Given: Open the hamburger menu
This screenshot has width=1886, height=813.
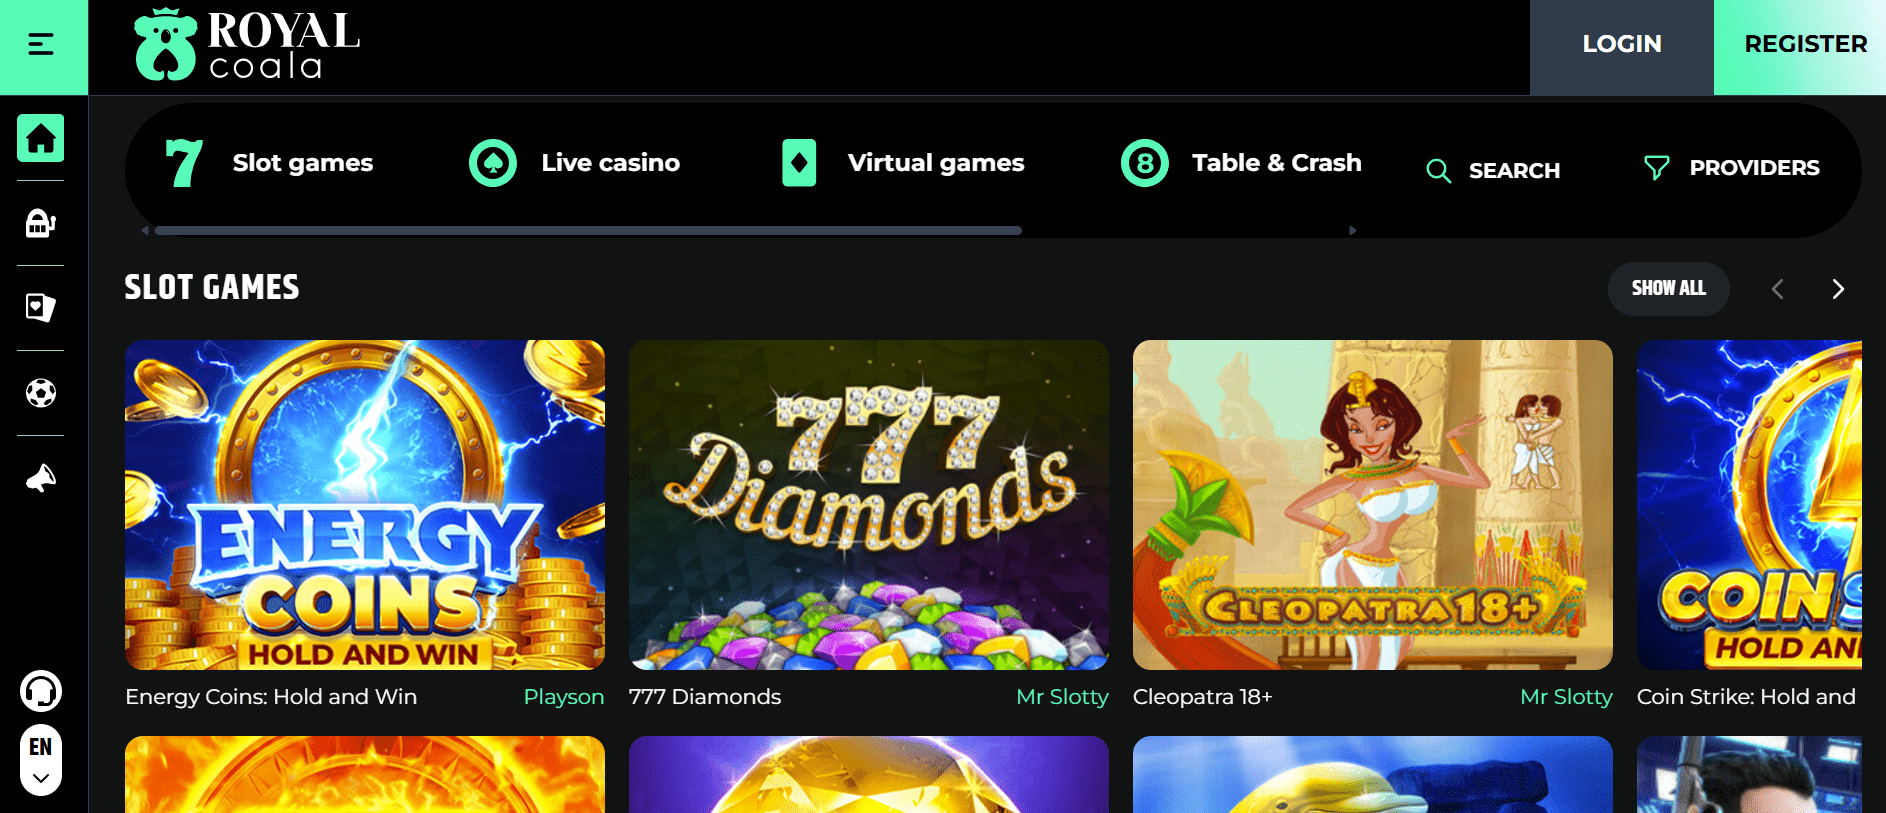Looking at the screenshot, I should (41, 45).
